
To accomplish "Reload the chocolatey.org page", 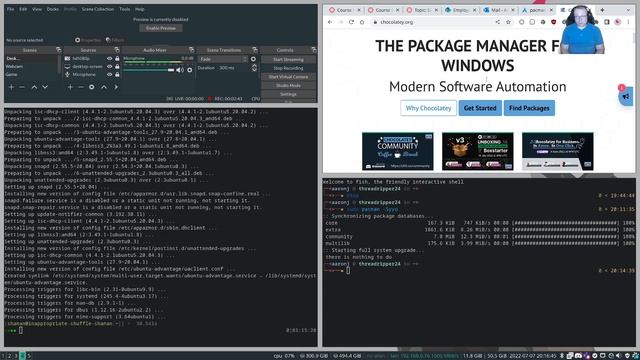I will coord(351,22).
